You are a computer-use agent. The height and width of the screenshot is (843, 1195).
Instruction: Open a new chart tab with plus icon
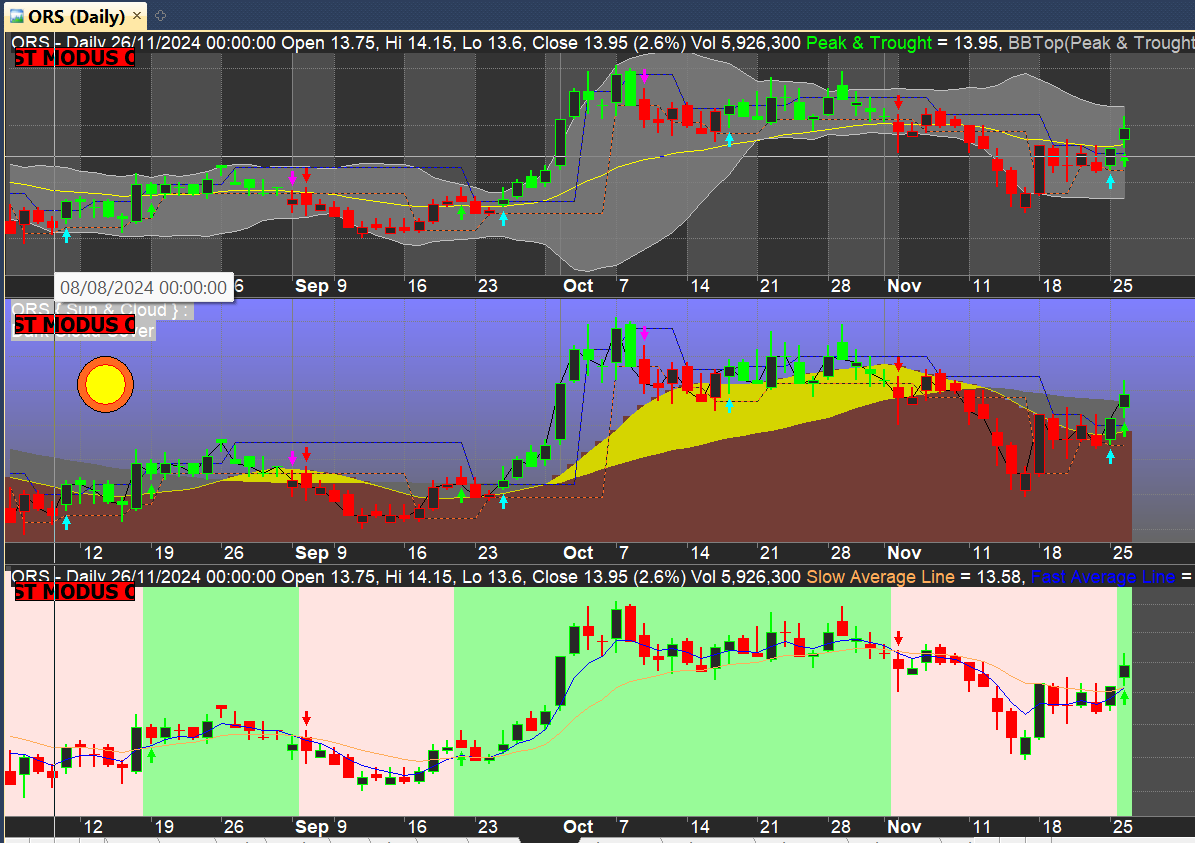(161, 15)
